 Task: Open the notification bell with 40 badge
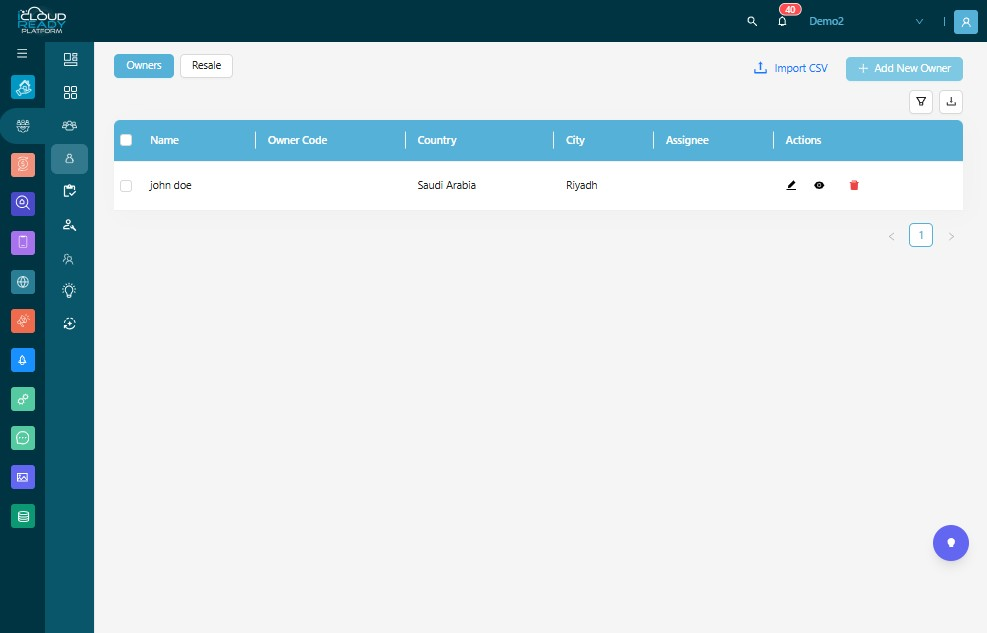point(782,21)
